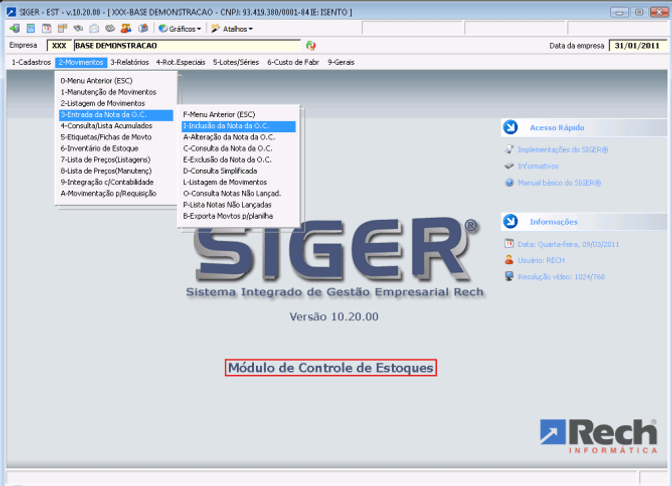The width and height of the screenshot is (672, 486).
Task: Select 6-Inventário de Estoque
Action: tap(116, 148)
